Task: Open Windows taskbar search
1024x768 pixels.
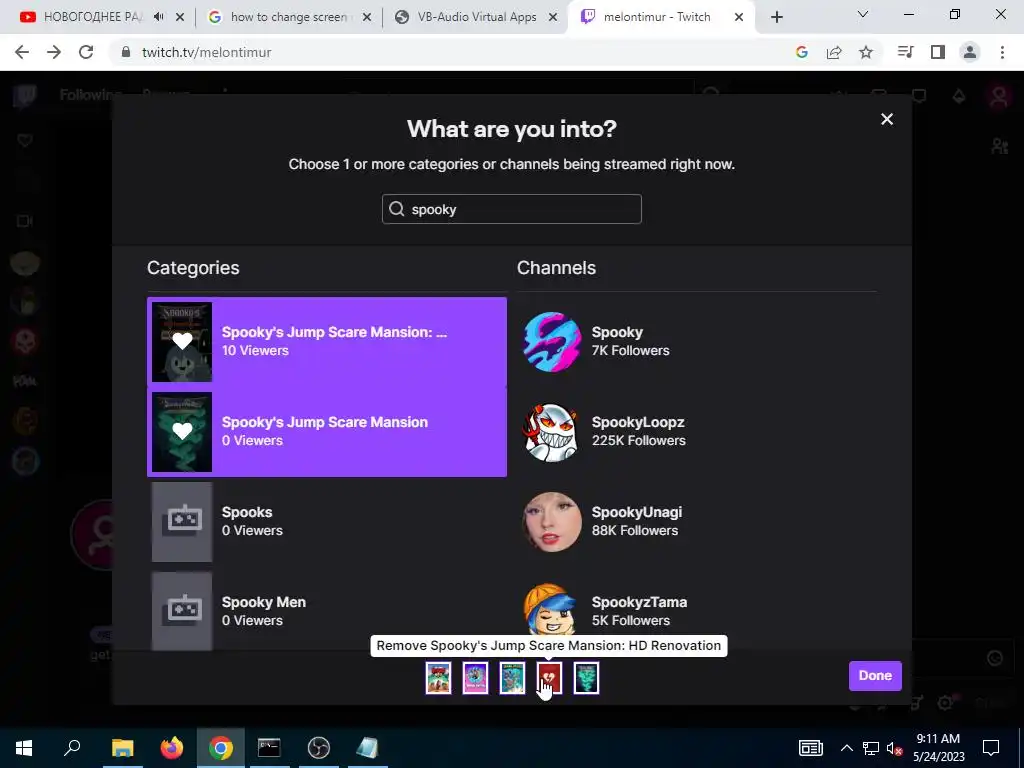Action: click(72, 748)
